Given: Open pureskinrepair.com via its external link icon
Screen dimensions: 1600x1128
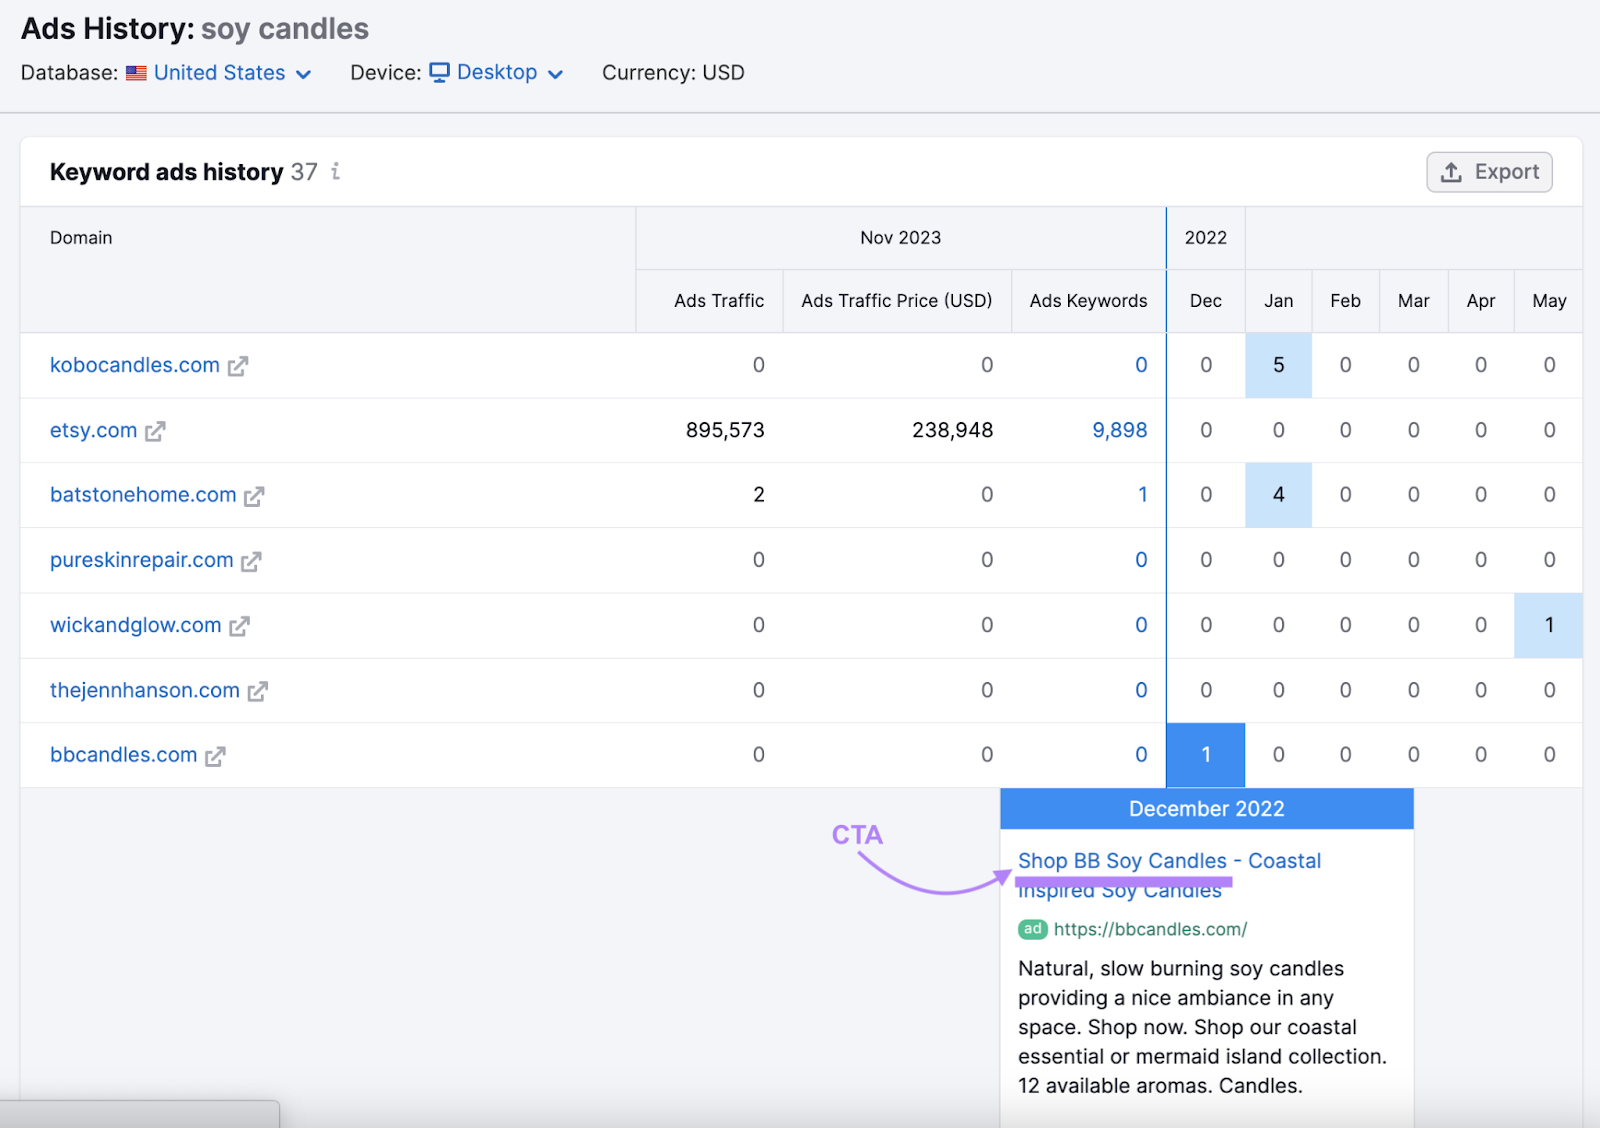Looking at the screenshot, I should (251, 561).
